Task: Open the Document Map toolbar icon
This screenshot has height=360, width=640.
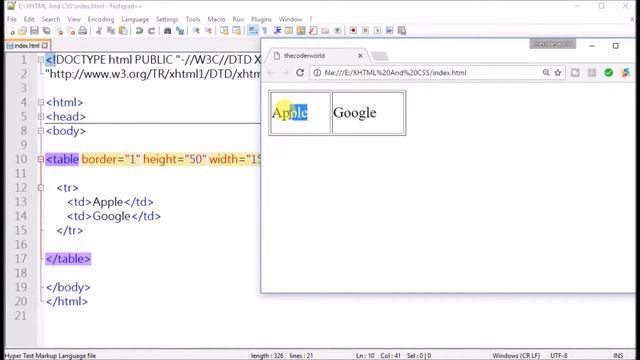Action: [301, 31]
